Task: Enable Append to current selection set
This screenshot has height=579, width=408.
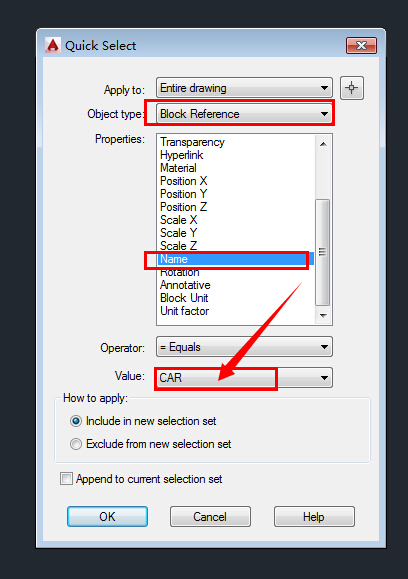Action: coord(66,479)
